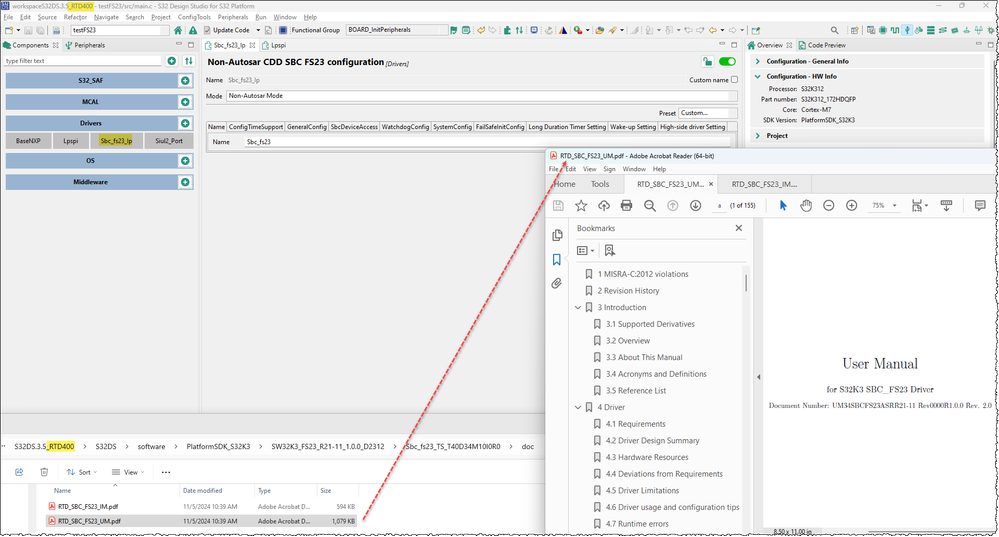Open the Mode Non-Autosar Mode dropdown
999x537 pixels.
click(482, 96)
